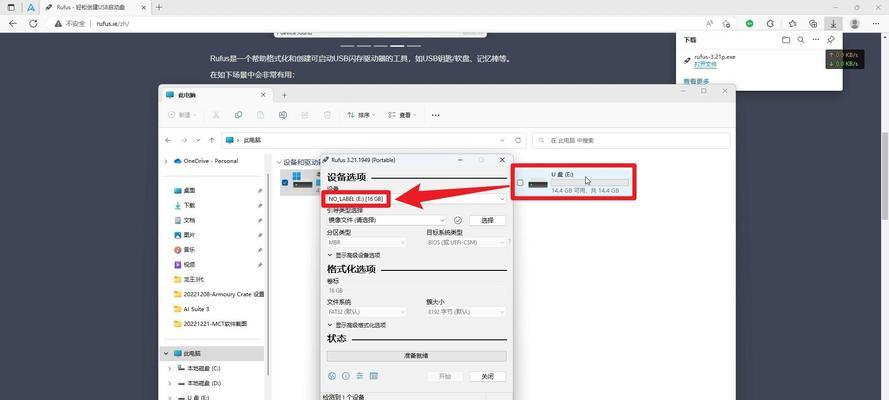Collapse 此电脑 node in navigation tree
Image resolution: width=889 pixels, height=400 pixels.
click(166, 354)
